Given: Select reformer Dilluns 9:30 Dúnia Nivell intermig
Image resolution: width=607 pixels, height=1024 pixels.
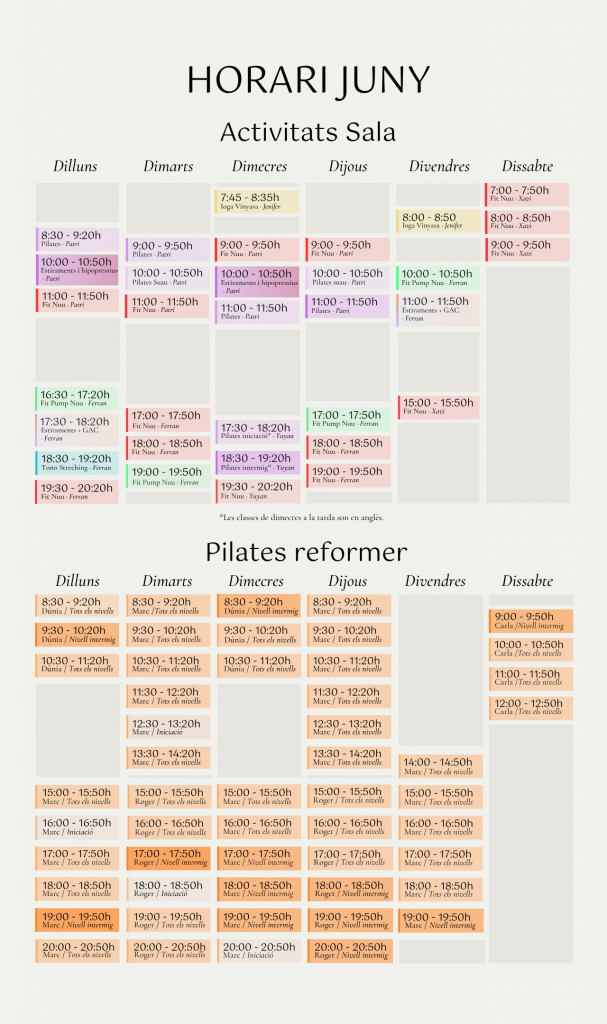Looking at the screenshot, I should 77,635.
